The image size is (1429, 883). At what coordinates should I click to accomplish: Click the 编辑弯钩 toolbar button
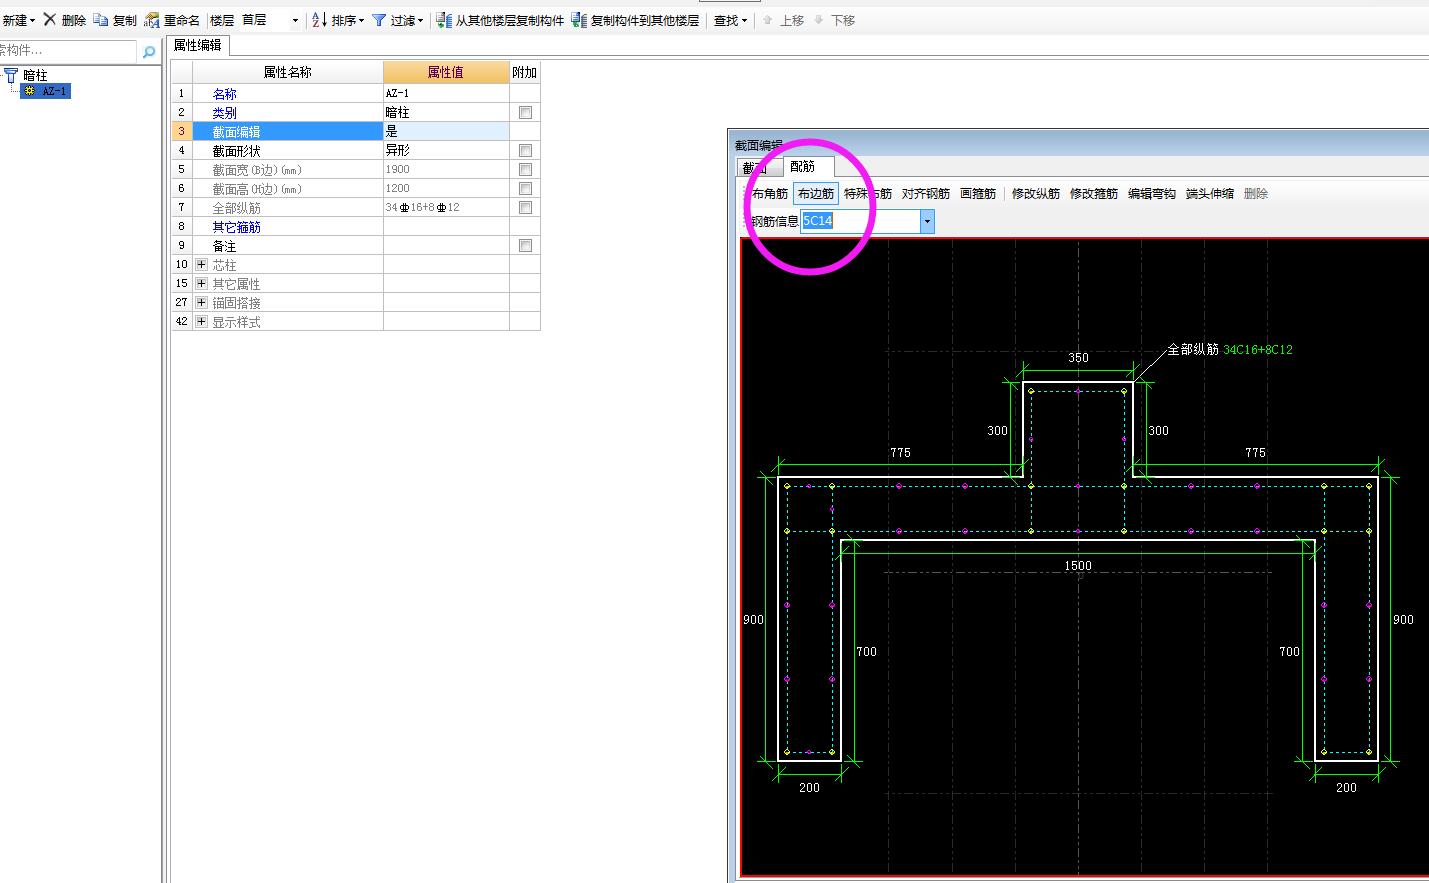(1152, 194)
